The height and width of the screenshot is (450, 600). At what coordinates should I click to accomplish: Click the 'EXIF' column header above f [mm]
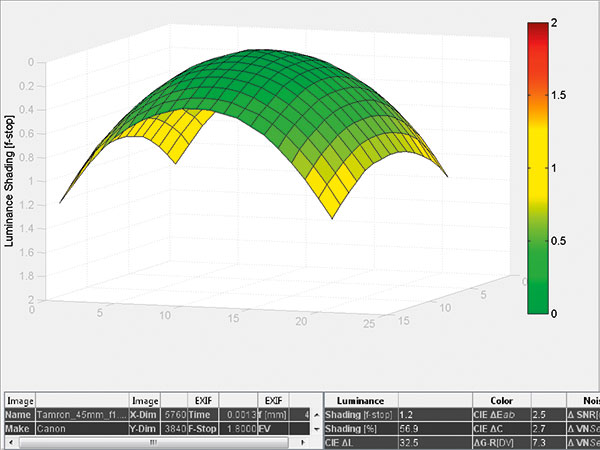coord(274,401)
